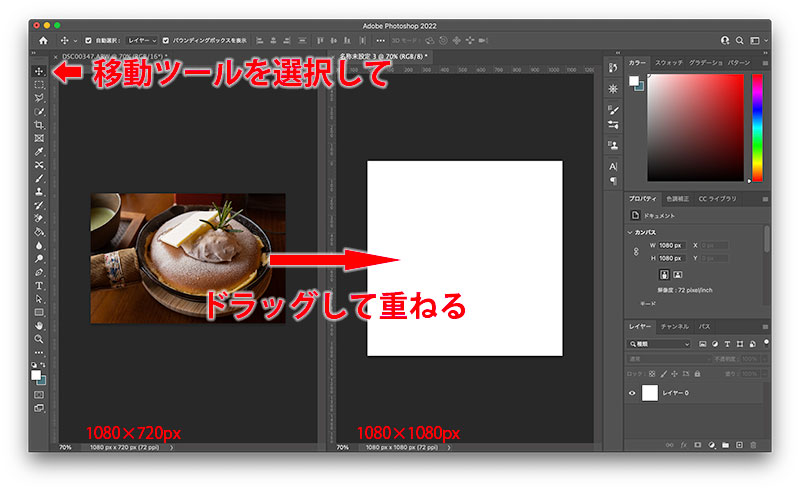Open the Properties panel menu icon
800x490 pixels.
(765, 199)
